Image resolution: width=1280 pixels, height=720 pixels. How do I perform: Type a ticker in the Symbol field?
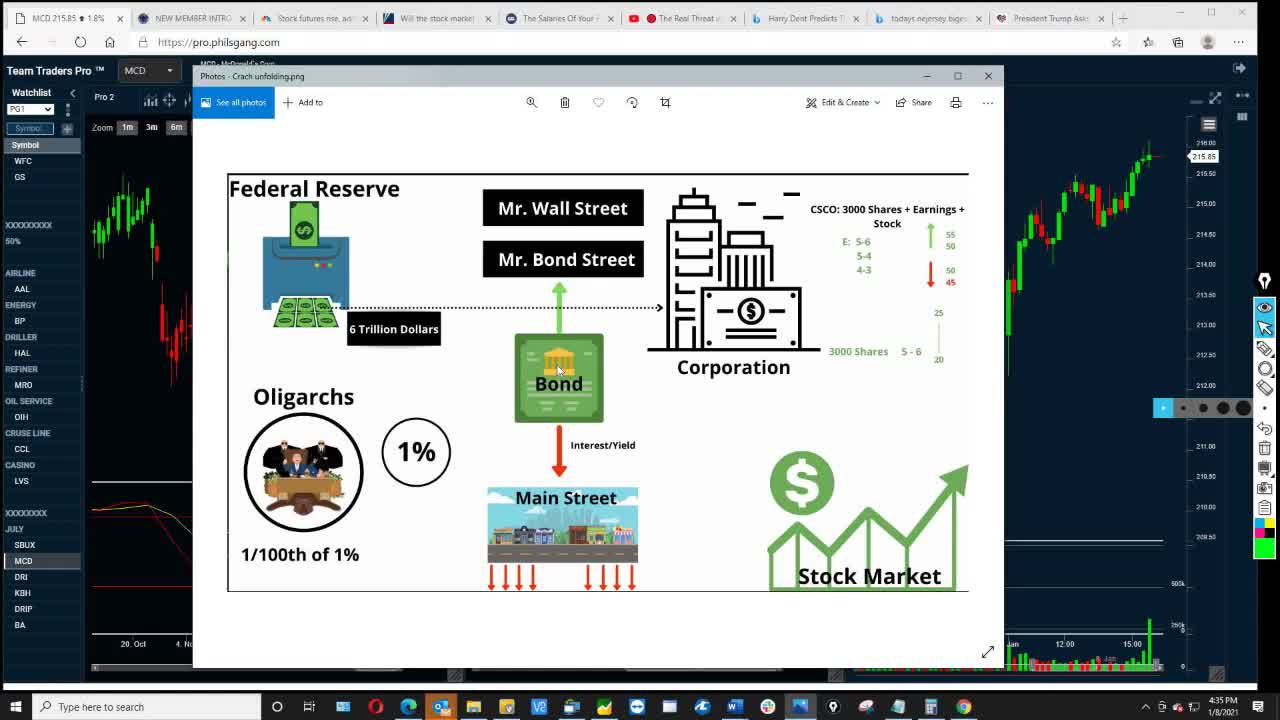(29, 129)
